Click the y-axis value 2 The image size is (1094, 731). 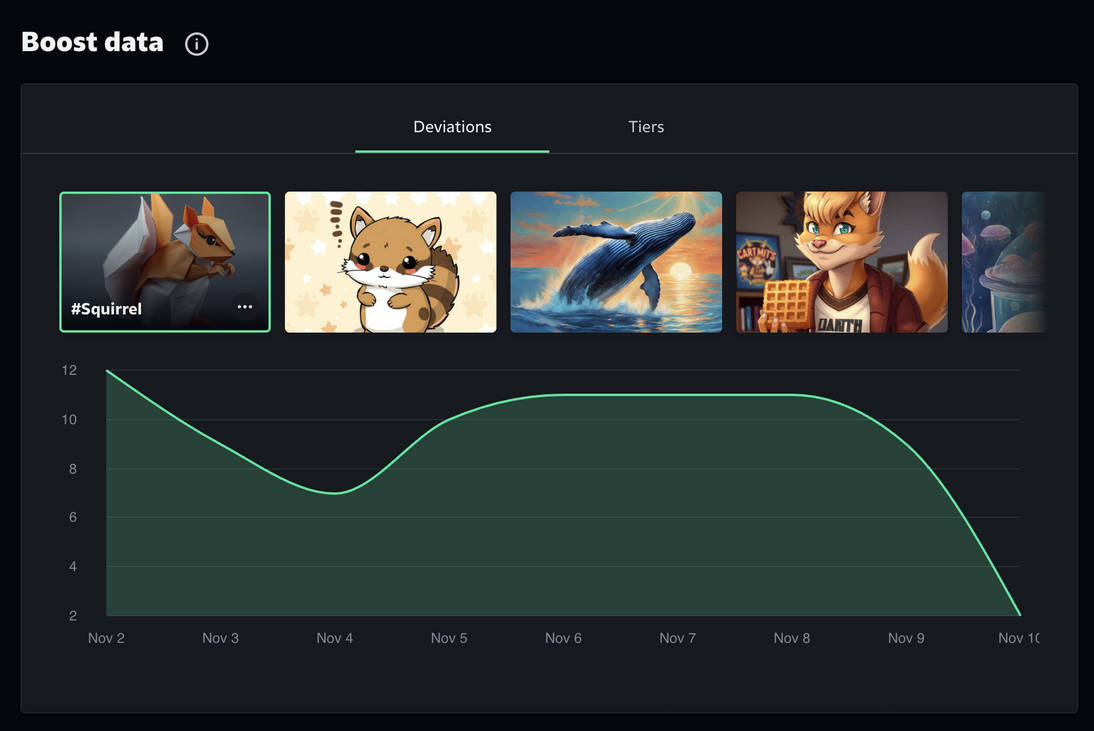[73, 616]
